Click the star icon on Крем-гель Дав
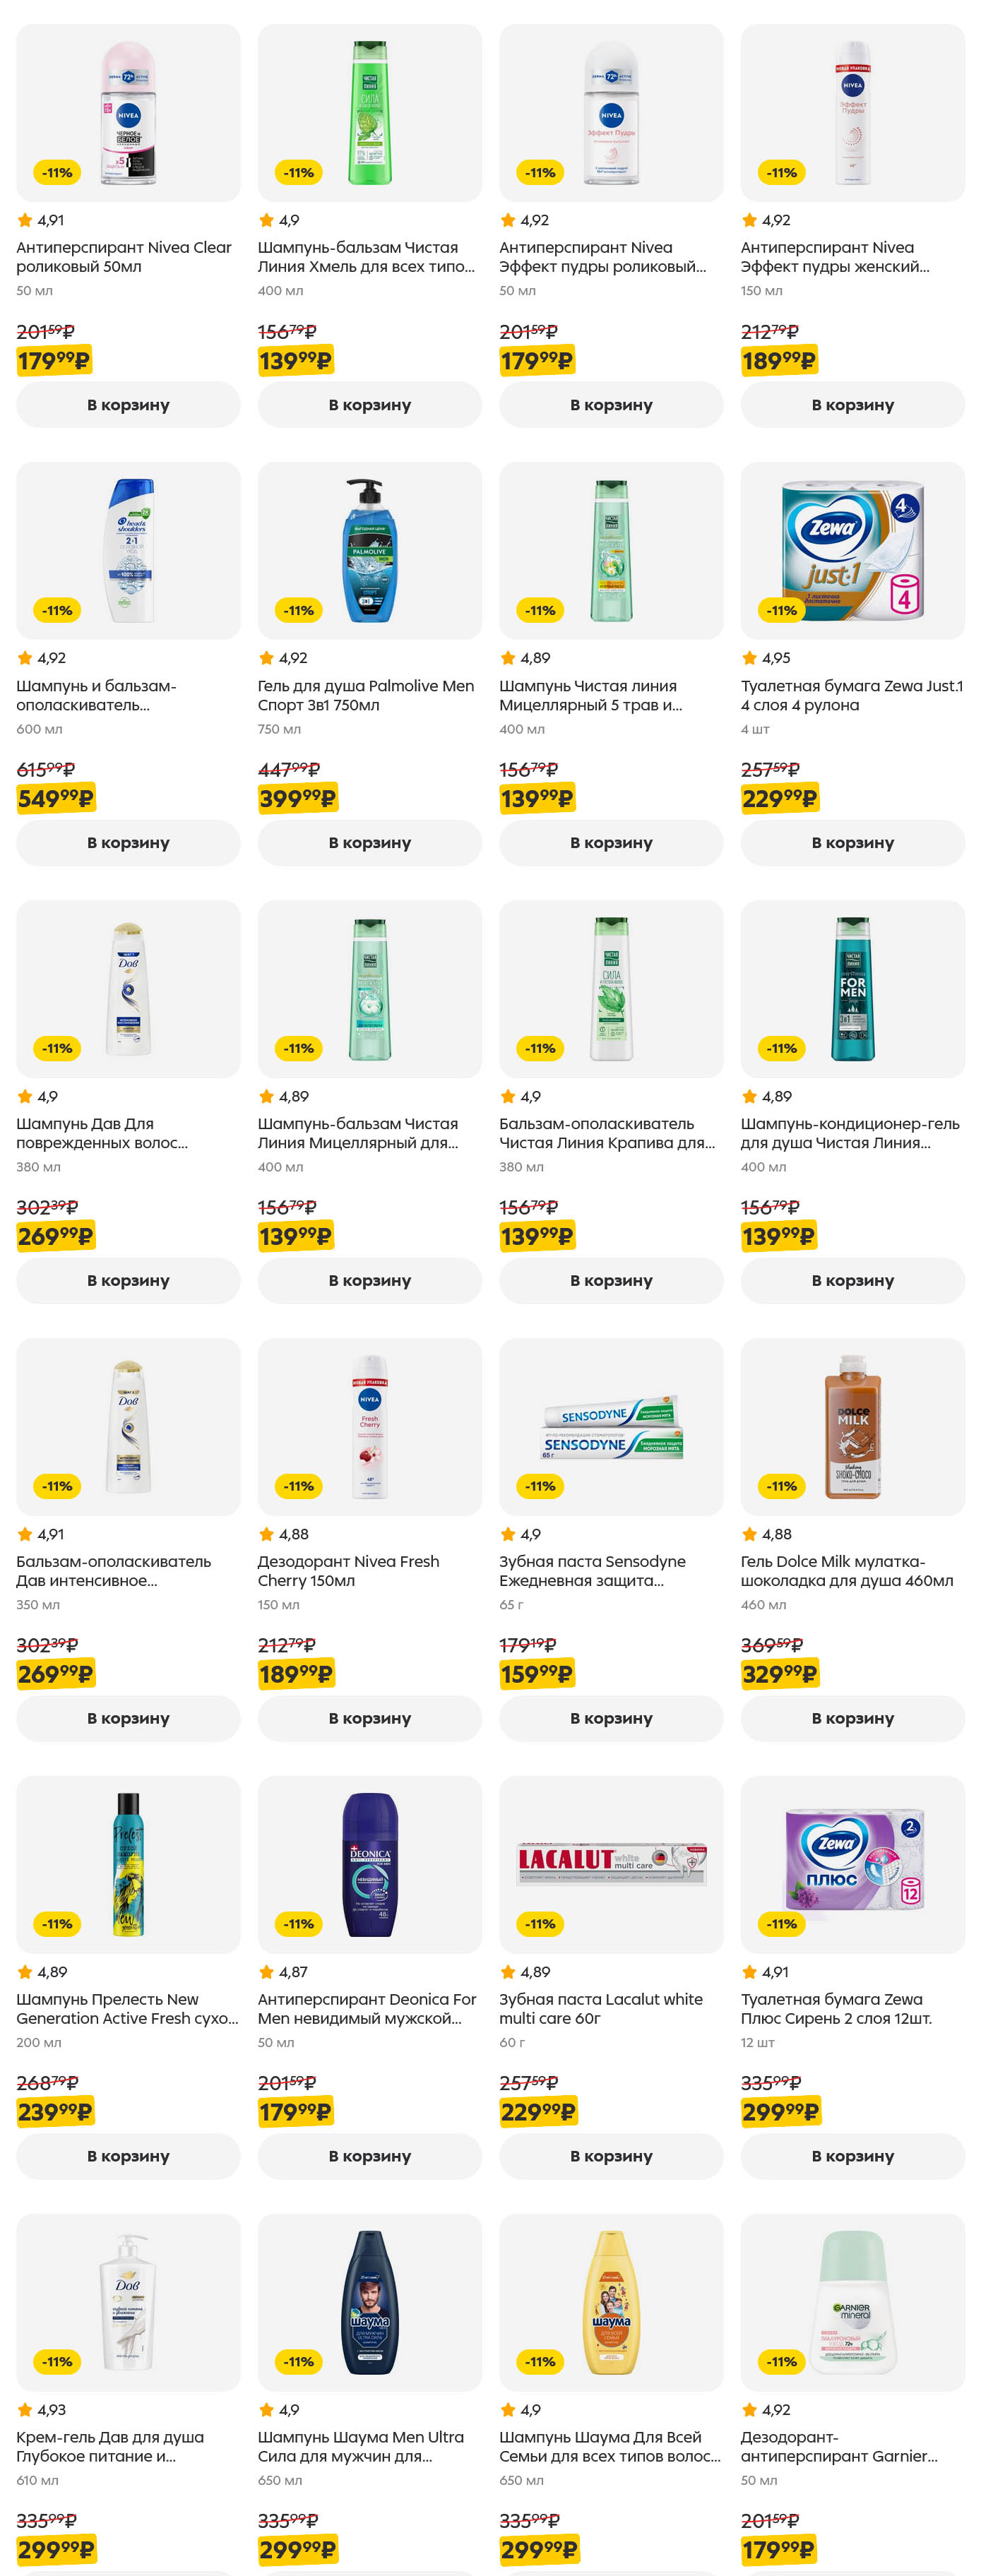 tap(25, 2410)
